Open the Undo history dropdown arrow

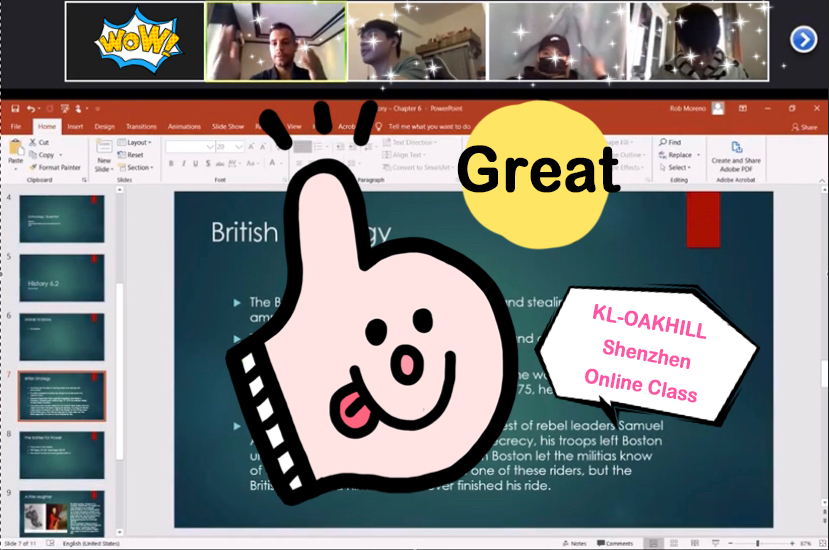[39, 109]
